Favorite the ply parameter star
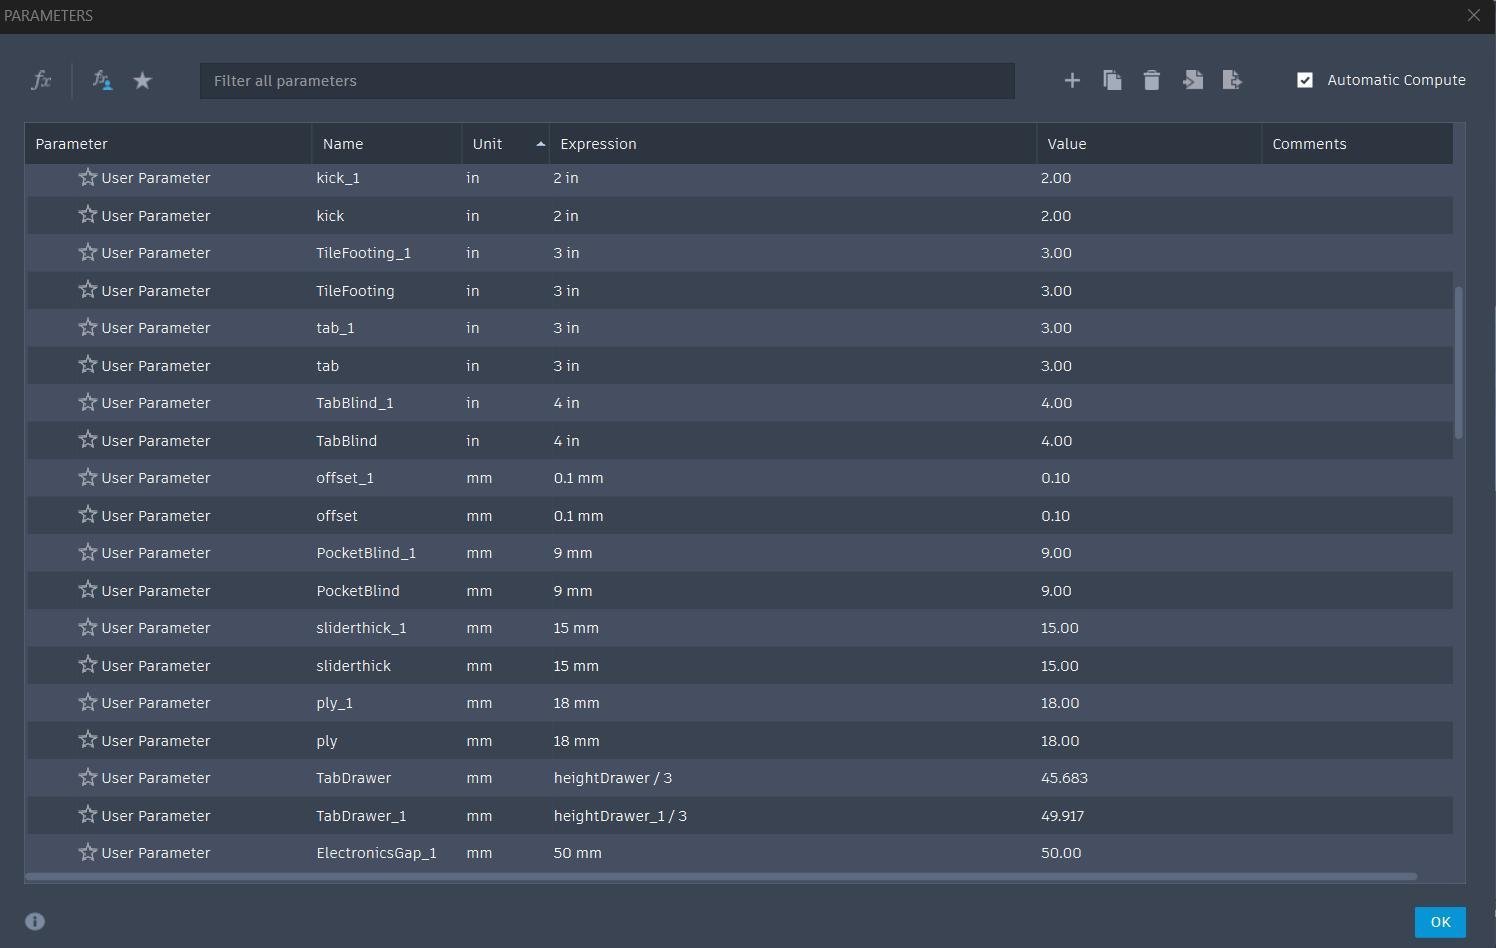Screen dimensions: 1496x948 coord(88,740)
